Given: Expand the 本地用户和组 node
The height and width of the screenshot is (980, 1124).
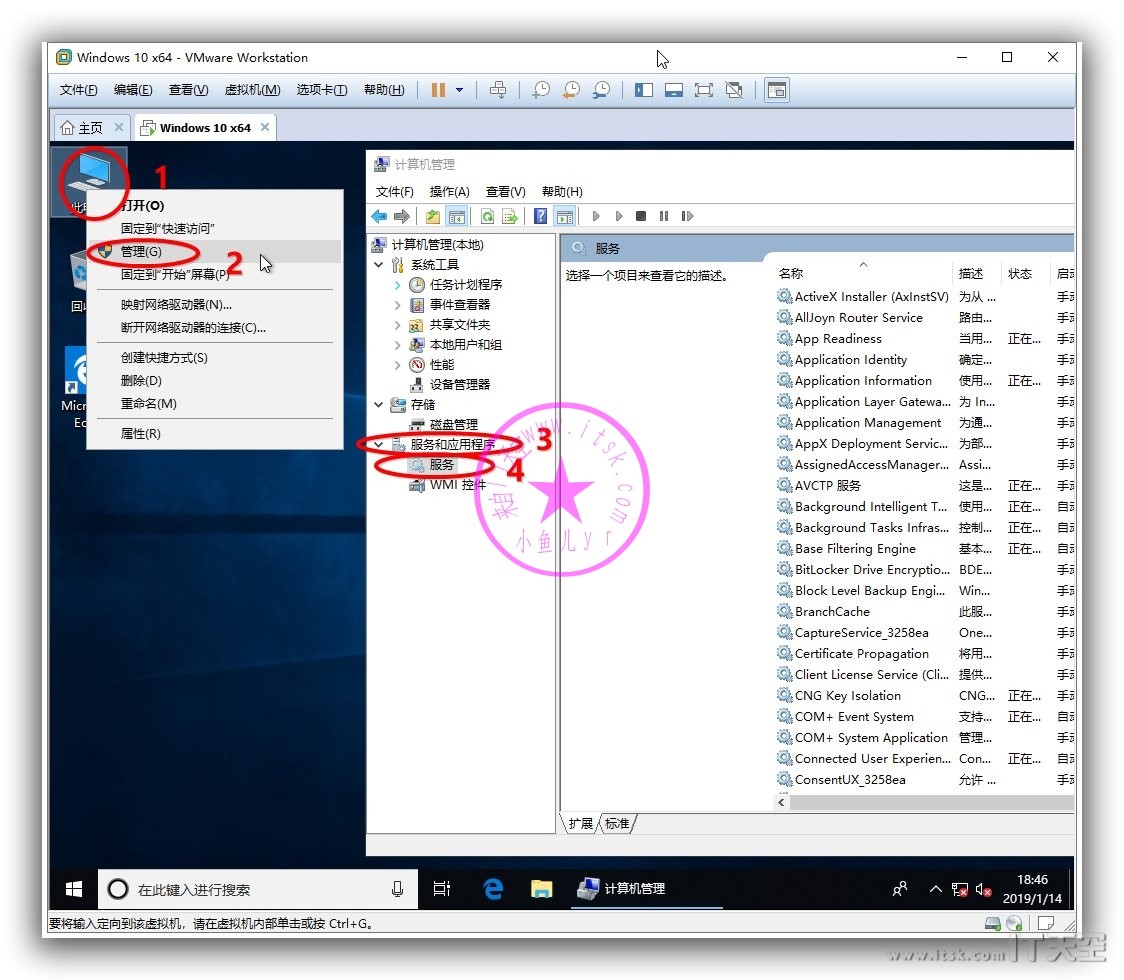Looking at the screenshot, I should pyautogui.click(x=397, y=345).
